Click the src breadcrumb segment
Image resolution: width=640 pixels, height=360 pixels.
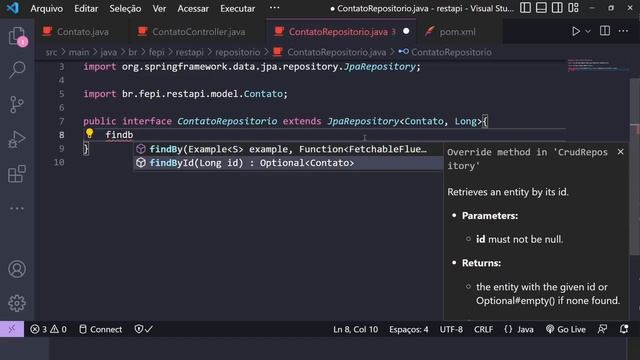[51, 52]
